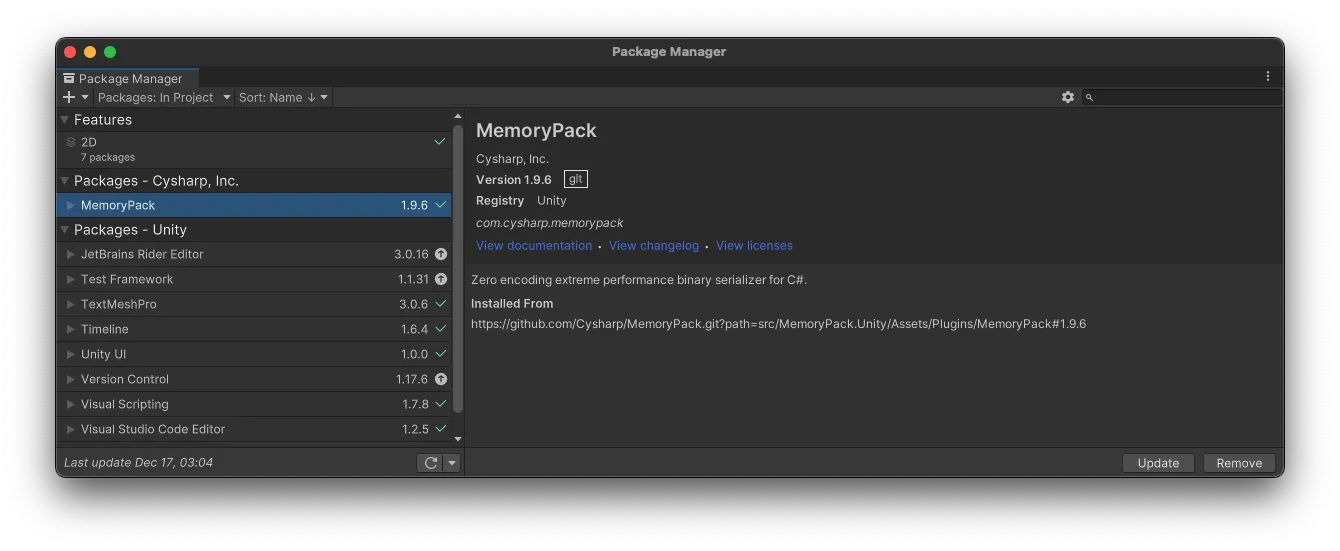Open the dropdown arrow beside refresh button
The image size is (1340, 551).
(x=452, y=463)
